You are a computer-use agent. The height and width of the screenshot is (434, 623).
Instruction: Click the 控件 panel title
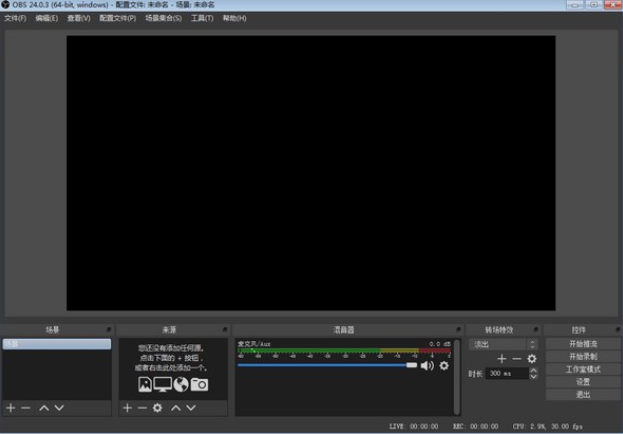578,330
